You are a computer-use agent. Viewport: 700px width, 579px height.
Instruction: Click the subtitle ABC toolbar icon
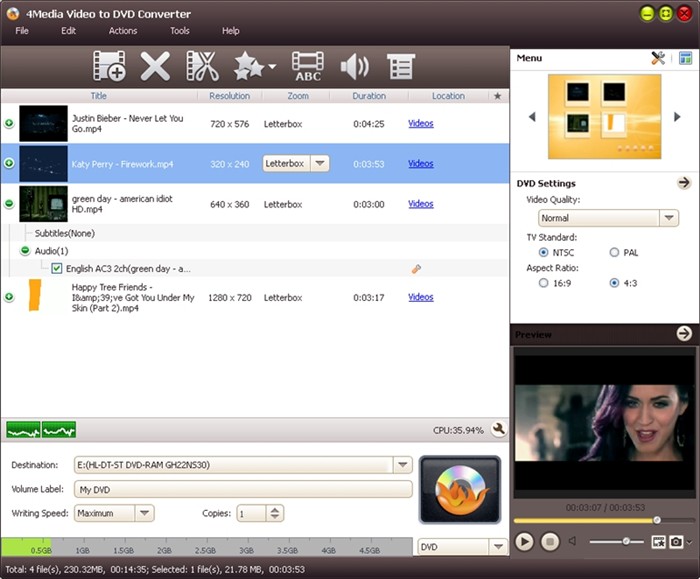coord(308,66)
